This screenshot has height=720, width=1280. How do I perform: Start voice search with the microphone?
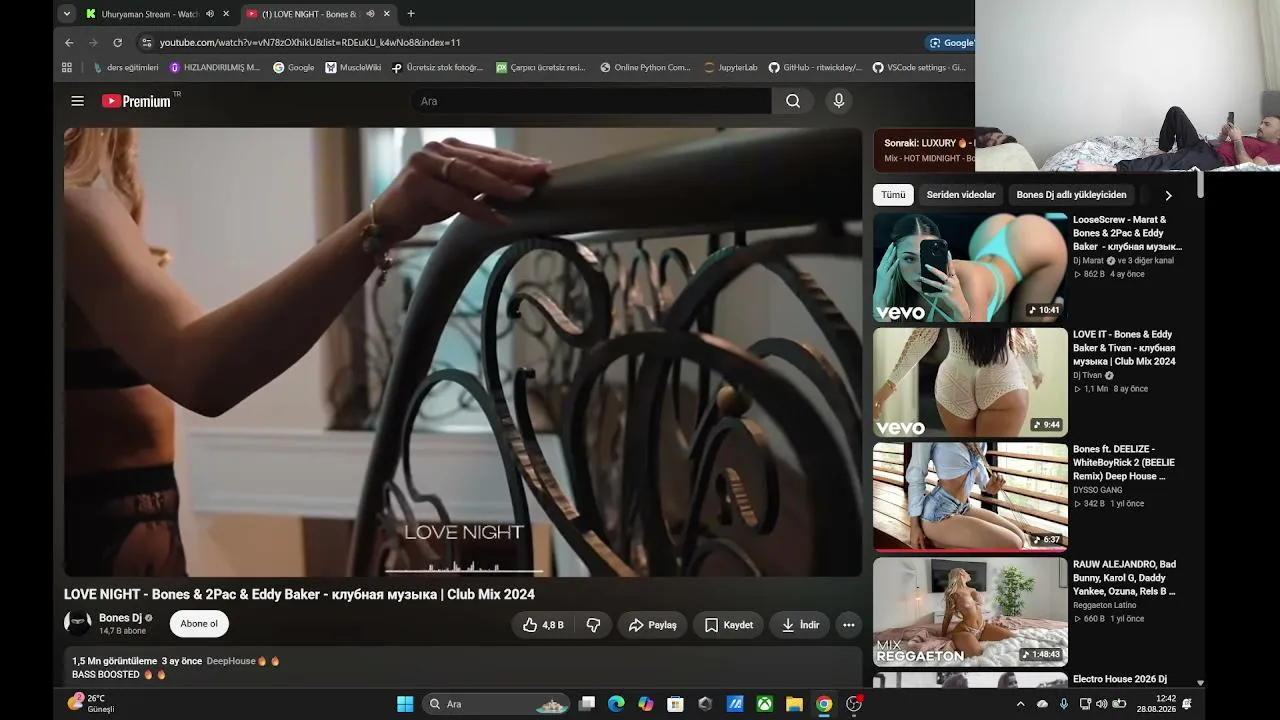click(x=839, y=101)
